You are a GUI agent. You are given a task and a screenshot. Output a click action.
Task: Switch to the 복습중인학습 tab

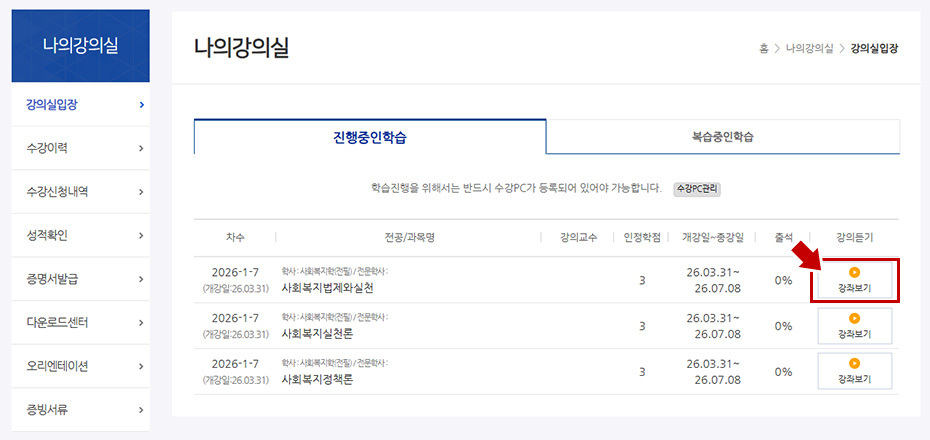(722, 137)
